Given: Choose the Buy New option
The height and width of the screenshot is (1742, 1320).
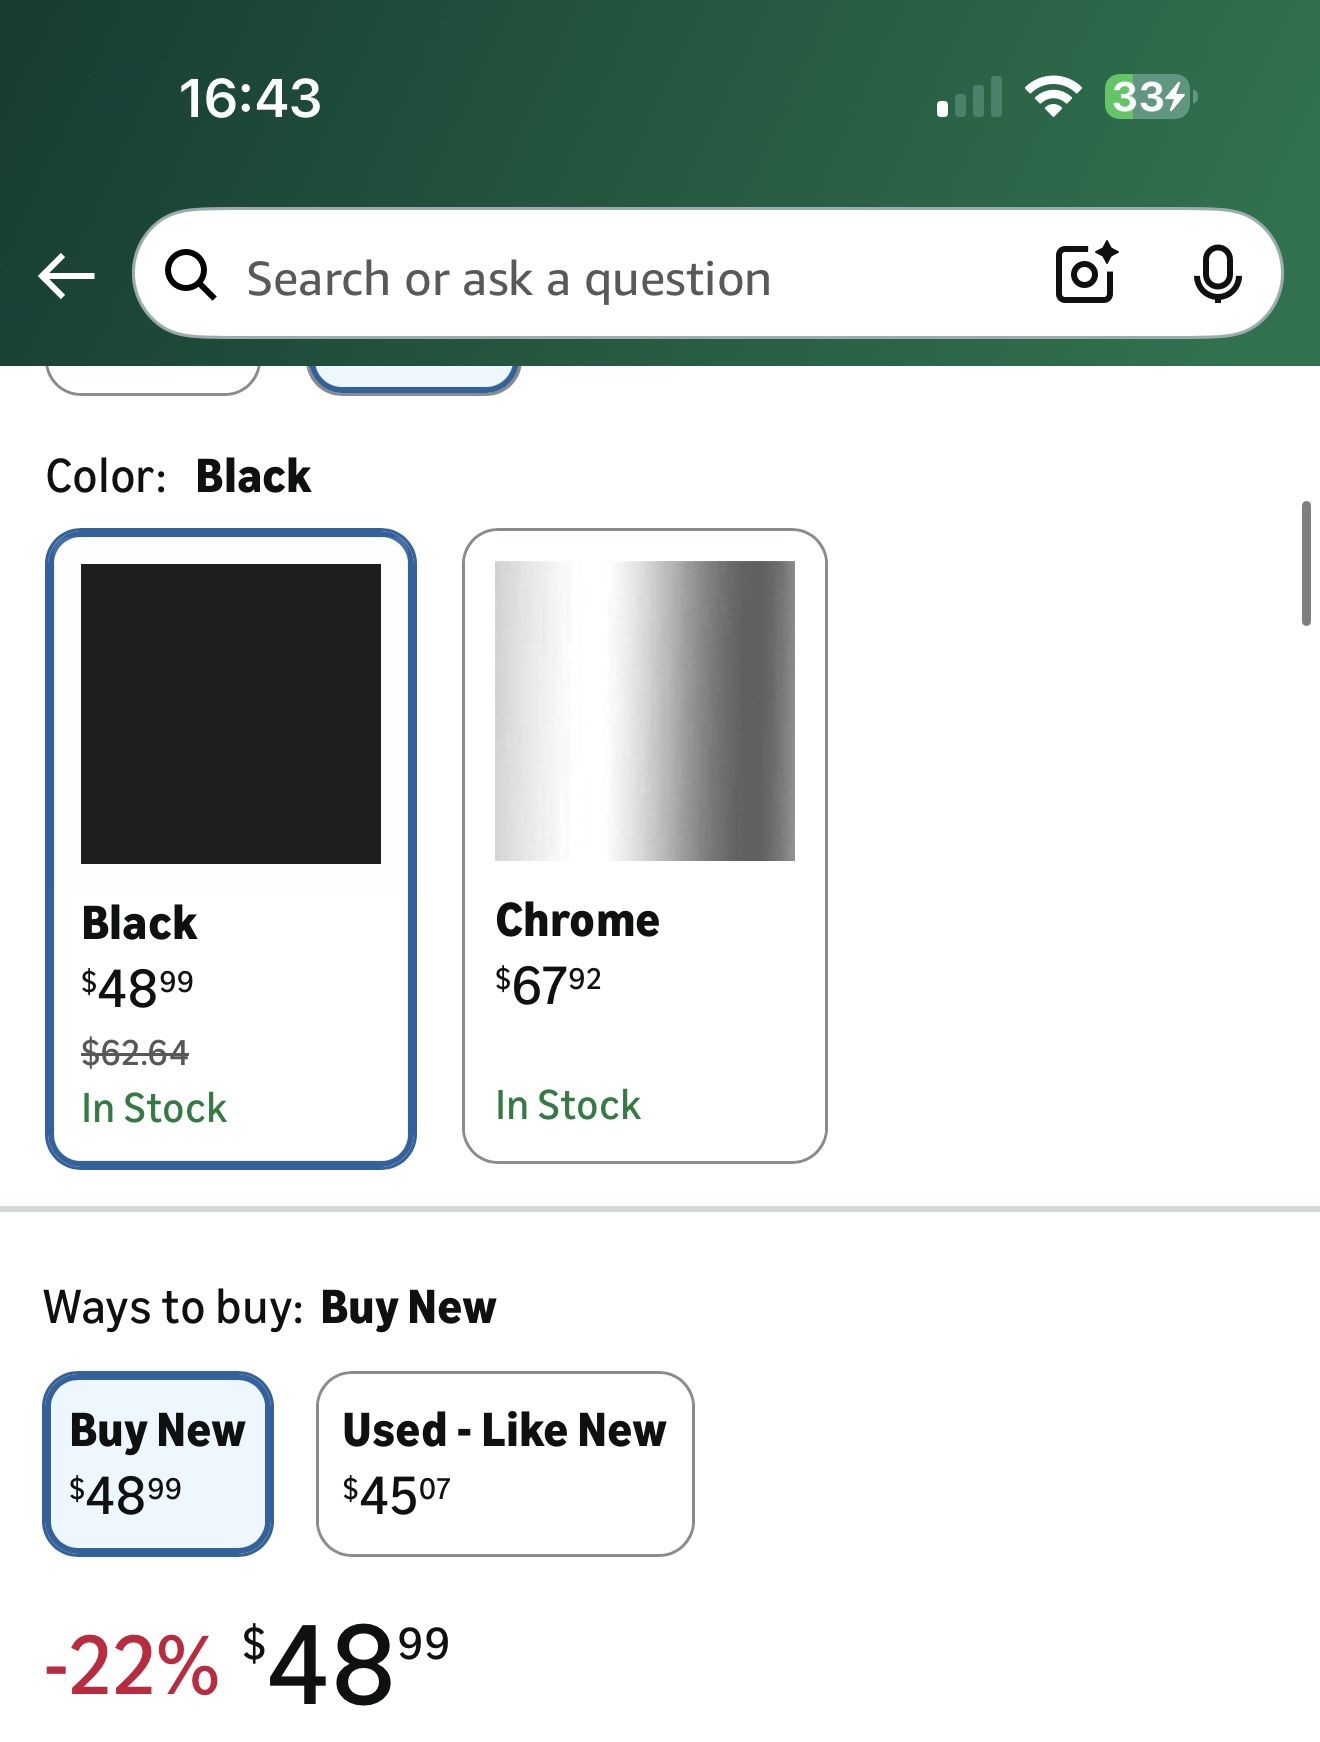Looking at the screenshot, I should 158,1463.
